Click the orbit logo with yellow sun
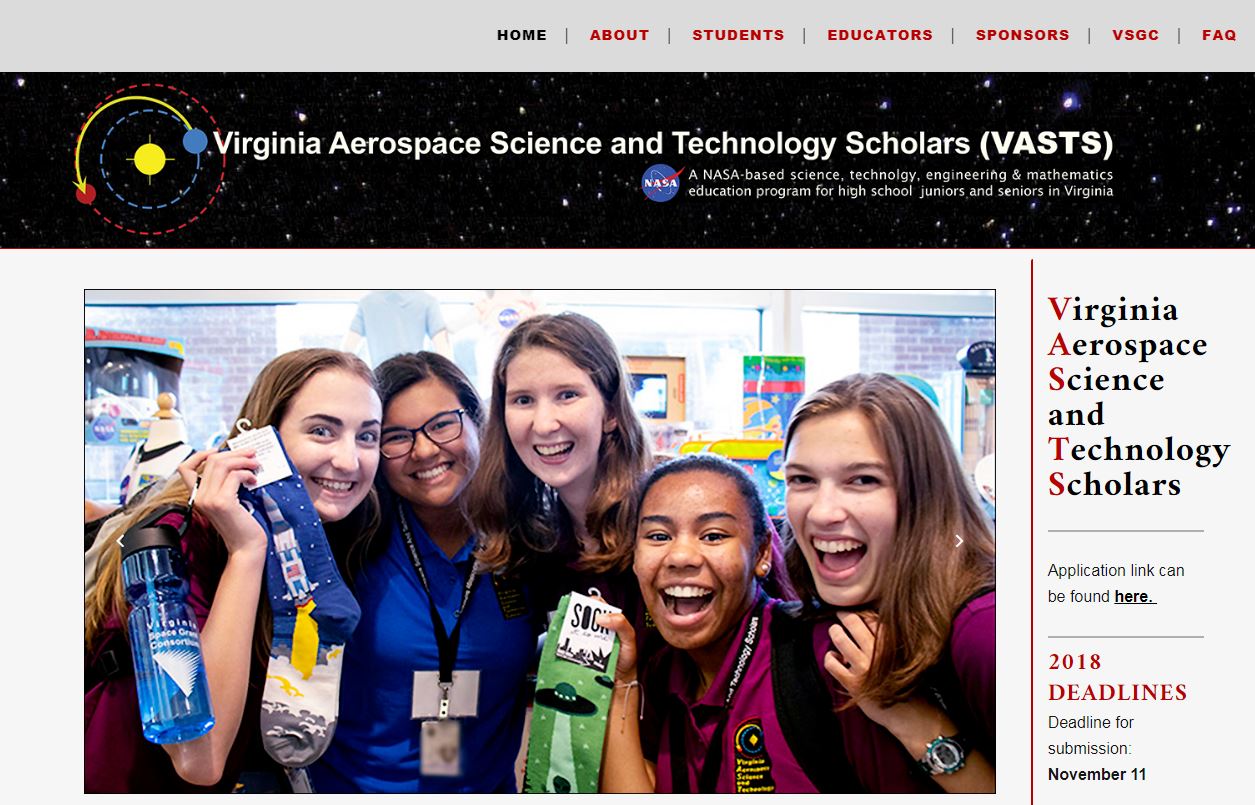This screenshot has width=1255, height=805. 149,159
